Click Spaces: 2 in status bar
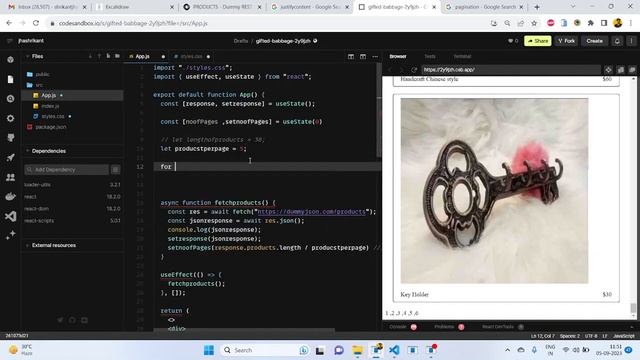 coord(570,336)
